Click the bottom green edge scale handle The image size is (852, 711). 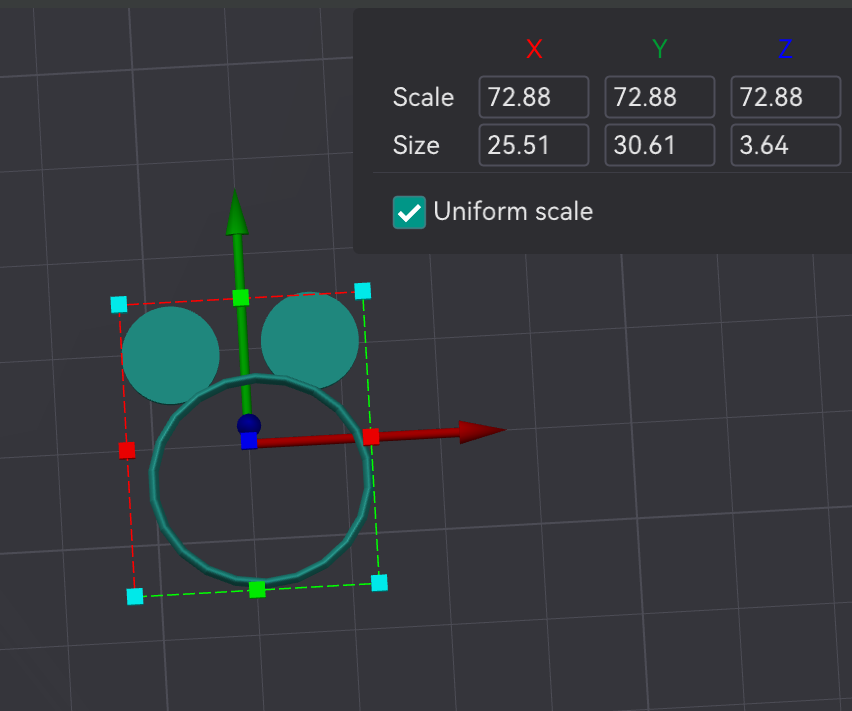click(x=257, y=589)
